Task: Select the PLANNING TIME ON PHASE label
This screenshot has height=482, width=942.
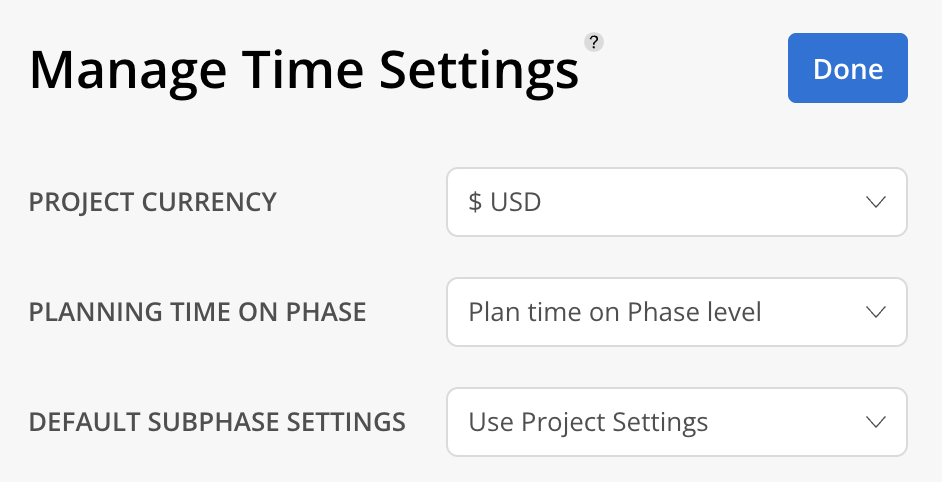Action: pos(198,312)
